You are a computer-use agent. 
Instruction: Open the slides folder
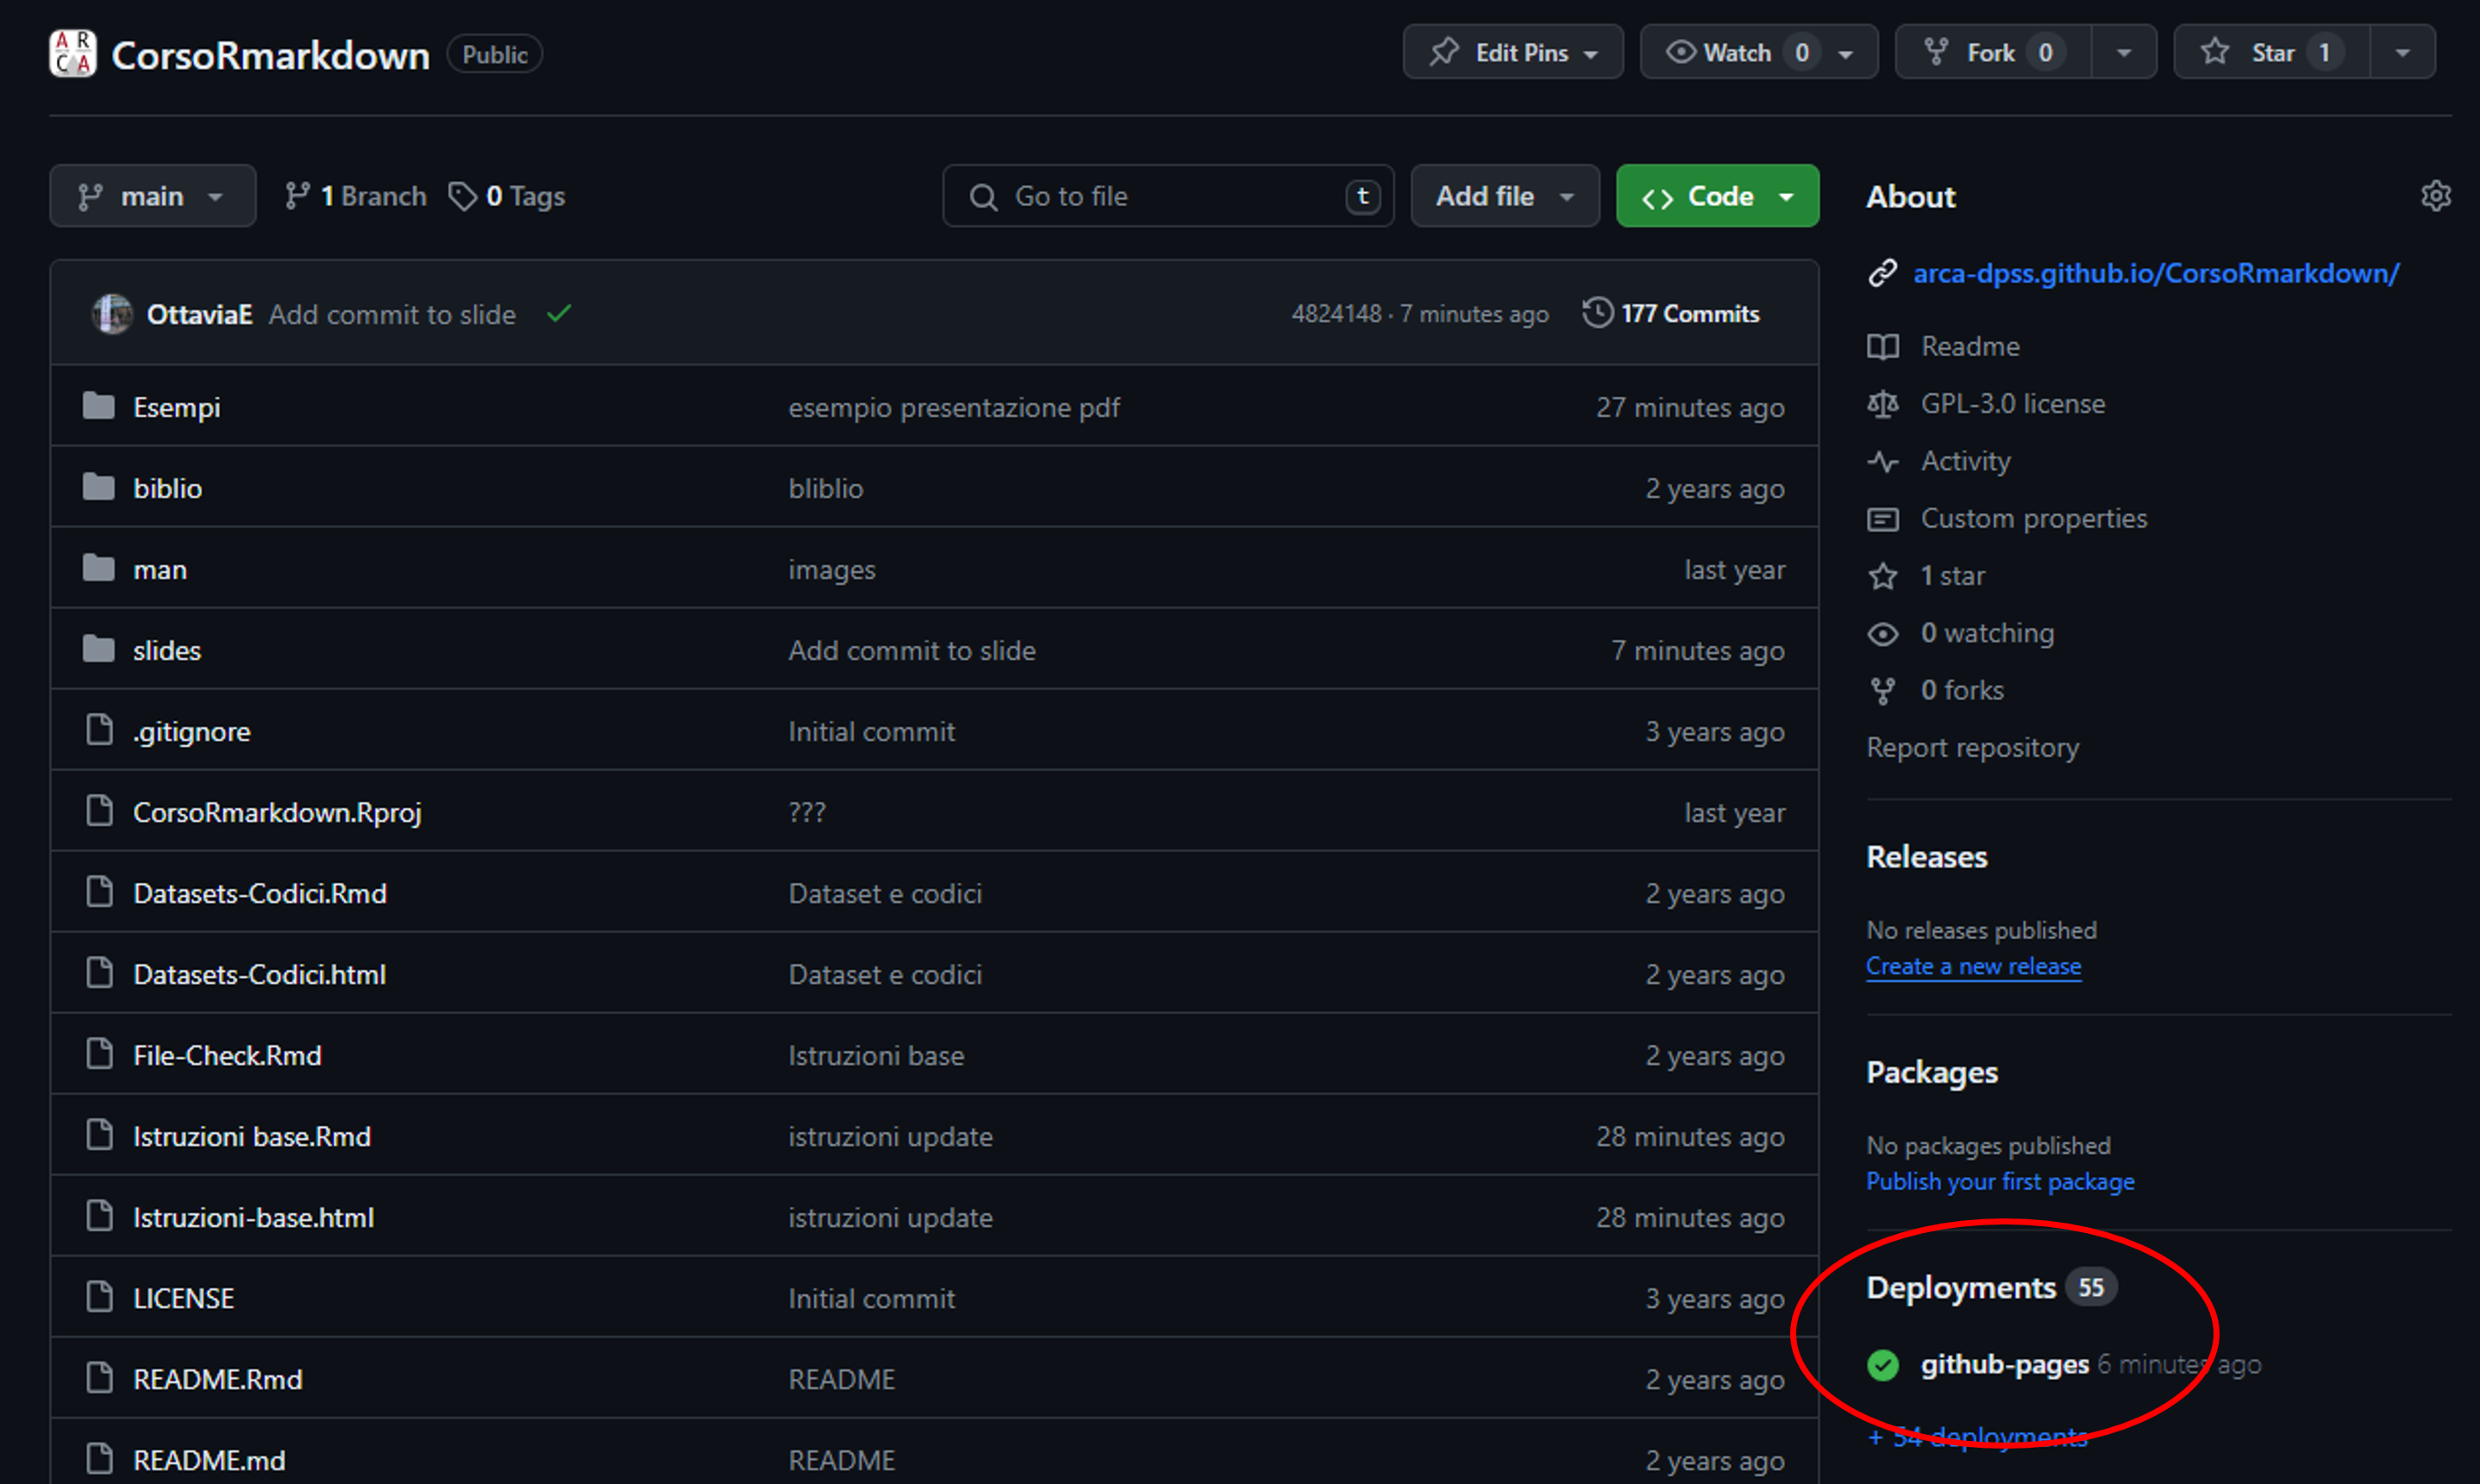pos(167,650)
